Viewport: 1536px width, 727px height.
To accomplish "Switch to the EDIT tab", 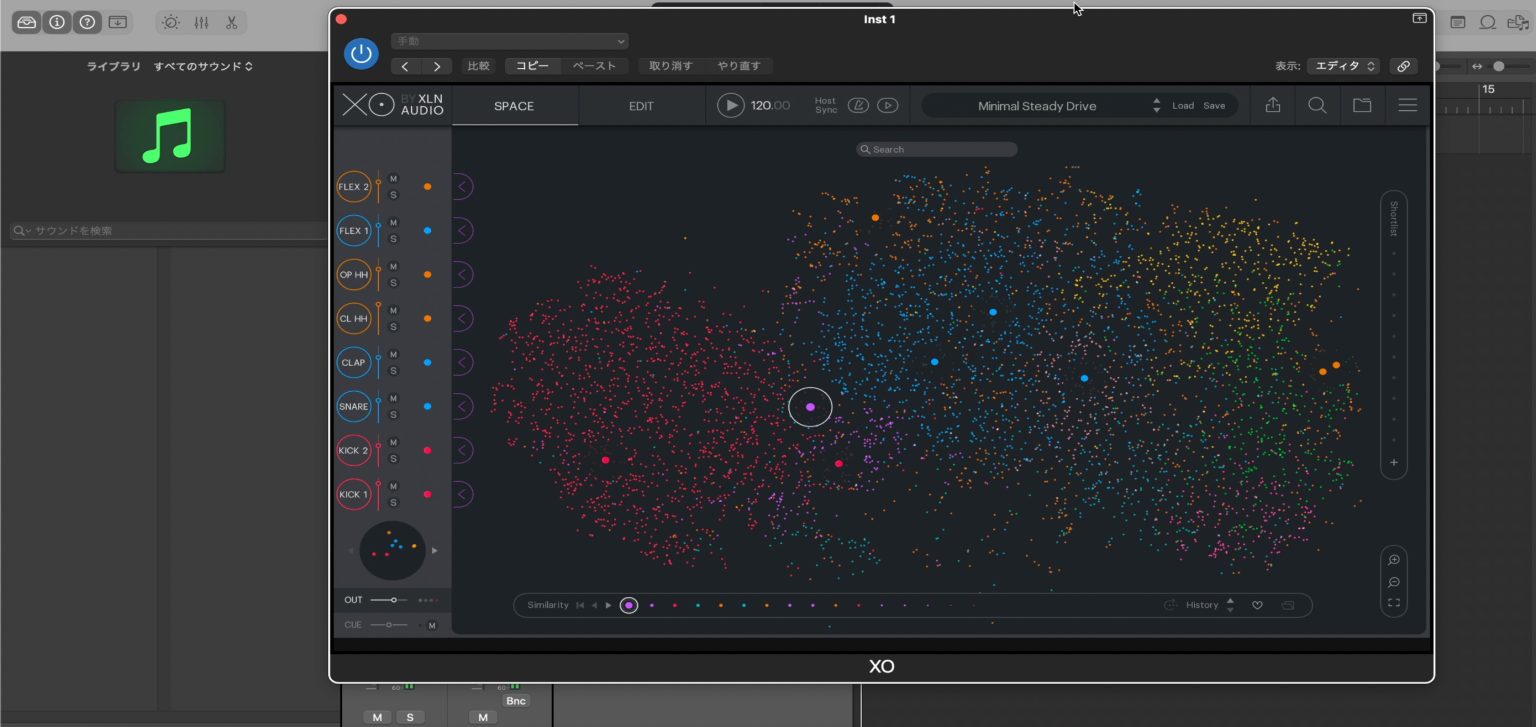I will [641, 106].
